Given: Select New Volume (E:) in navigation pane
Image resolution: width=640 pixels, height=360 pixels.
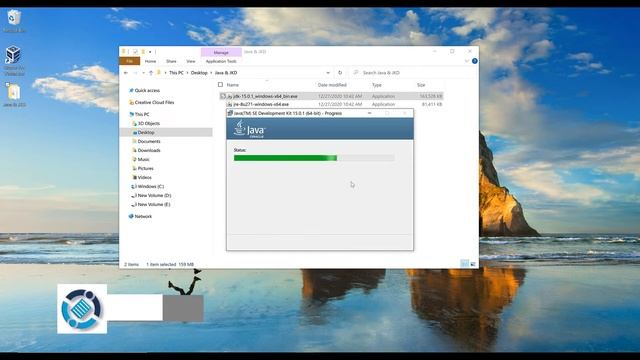Looking at the screenshot, I should [153, 204].
